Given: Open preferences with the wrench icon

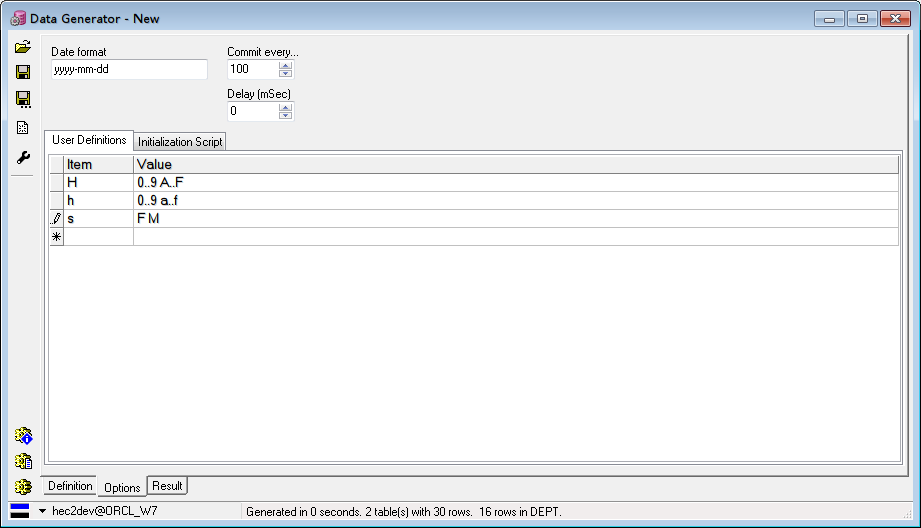Looking at the screenshot, I should pos(23,157).
